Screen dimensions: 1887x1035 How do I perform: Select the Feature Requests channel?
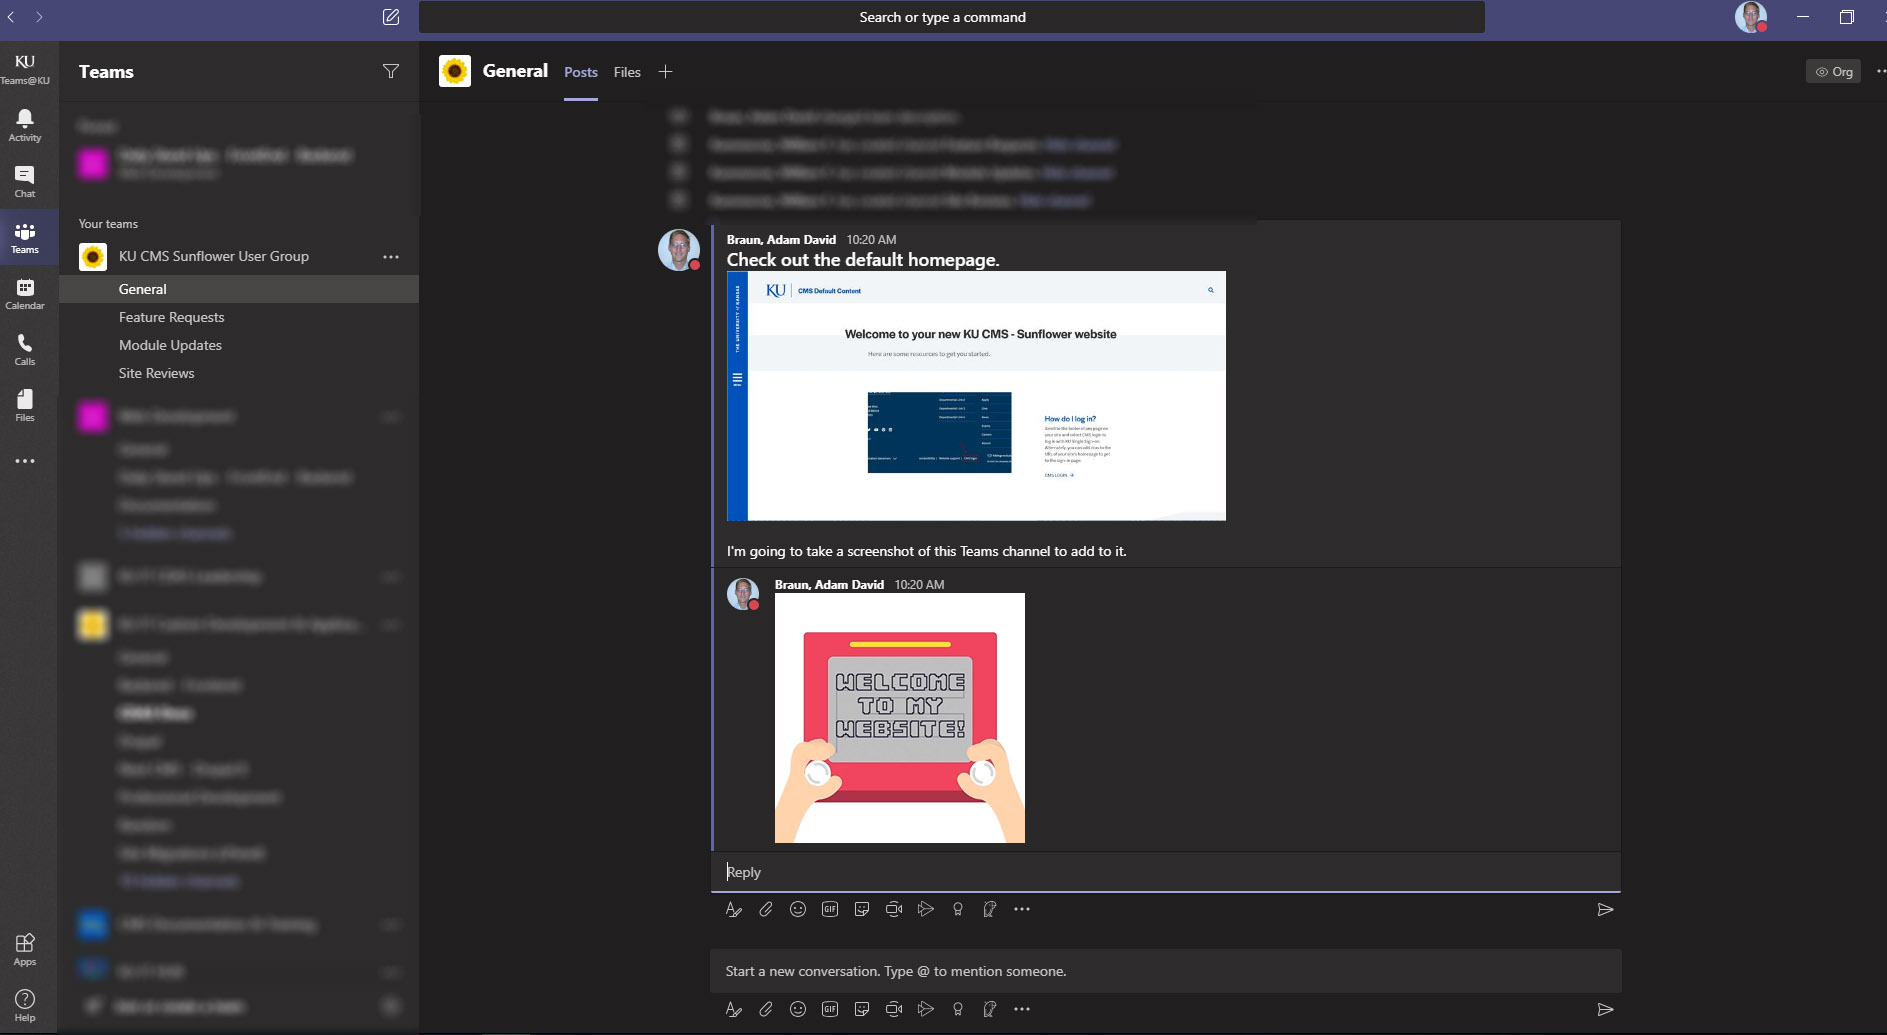(x=172, y=317)
